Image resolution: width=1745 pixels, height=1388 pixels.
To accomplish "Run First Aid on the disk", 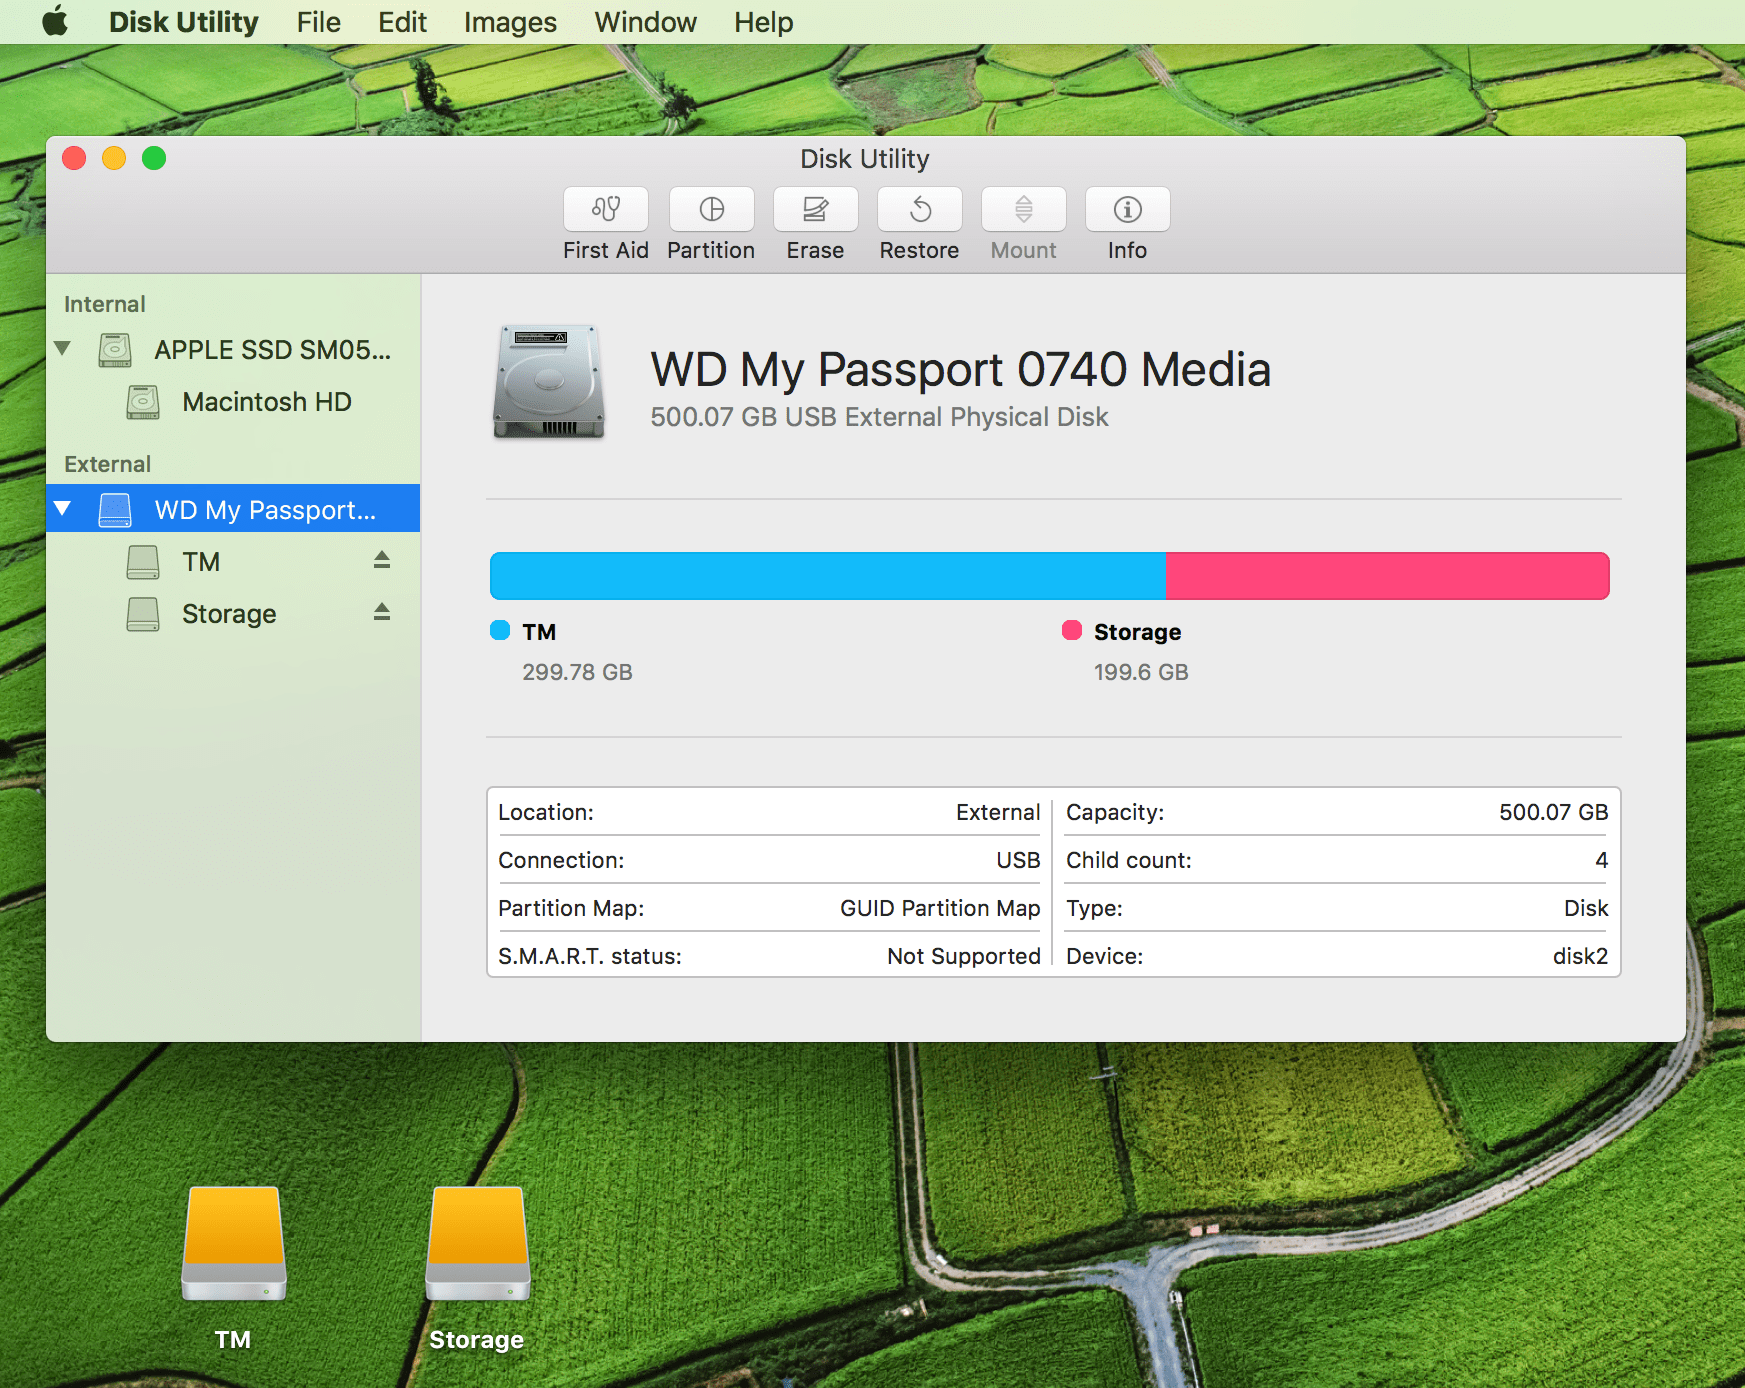I will (605, 209).
